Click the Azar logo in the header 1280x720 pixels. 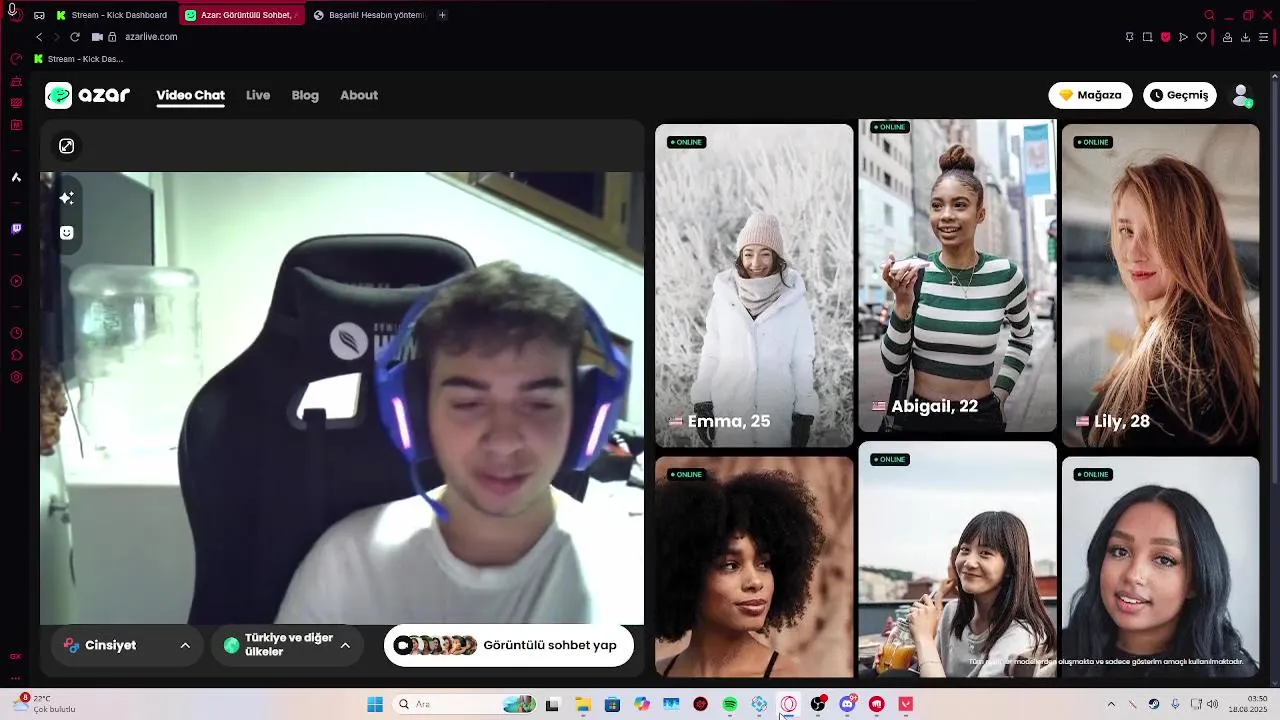click(88, 95)
